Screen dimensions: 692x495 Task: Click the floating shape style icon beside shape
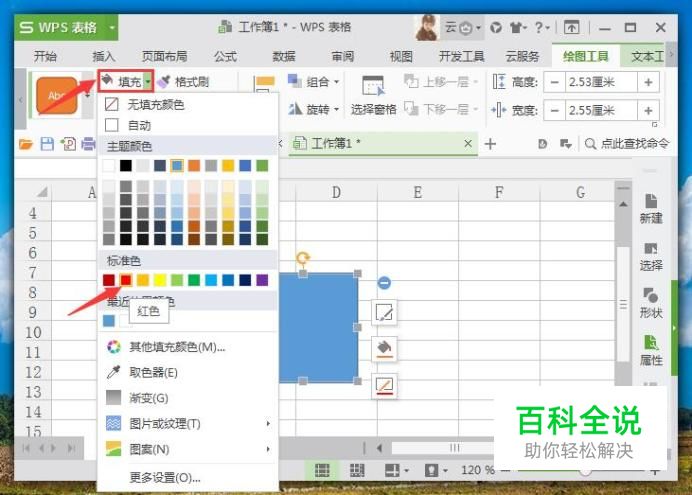pos(384,313)
